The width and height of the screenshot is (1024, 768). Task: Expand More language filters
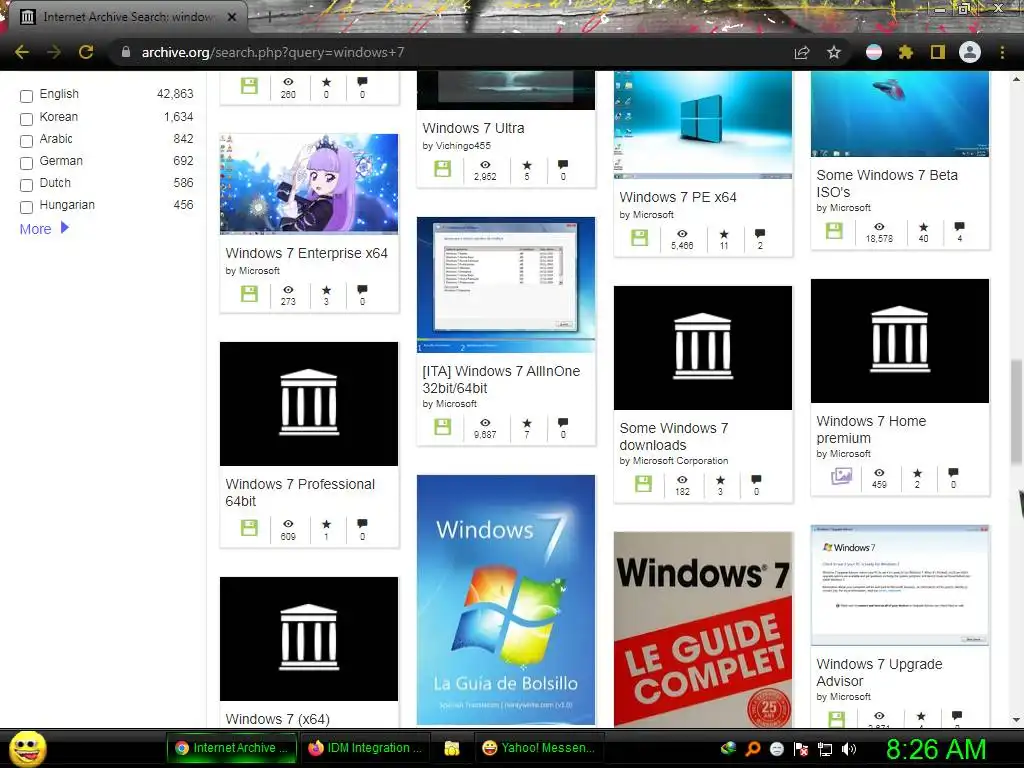pyautogui.click(x=44, y=229)
